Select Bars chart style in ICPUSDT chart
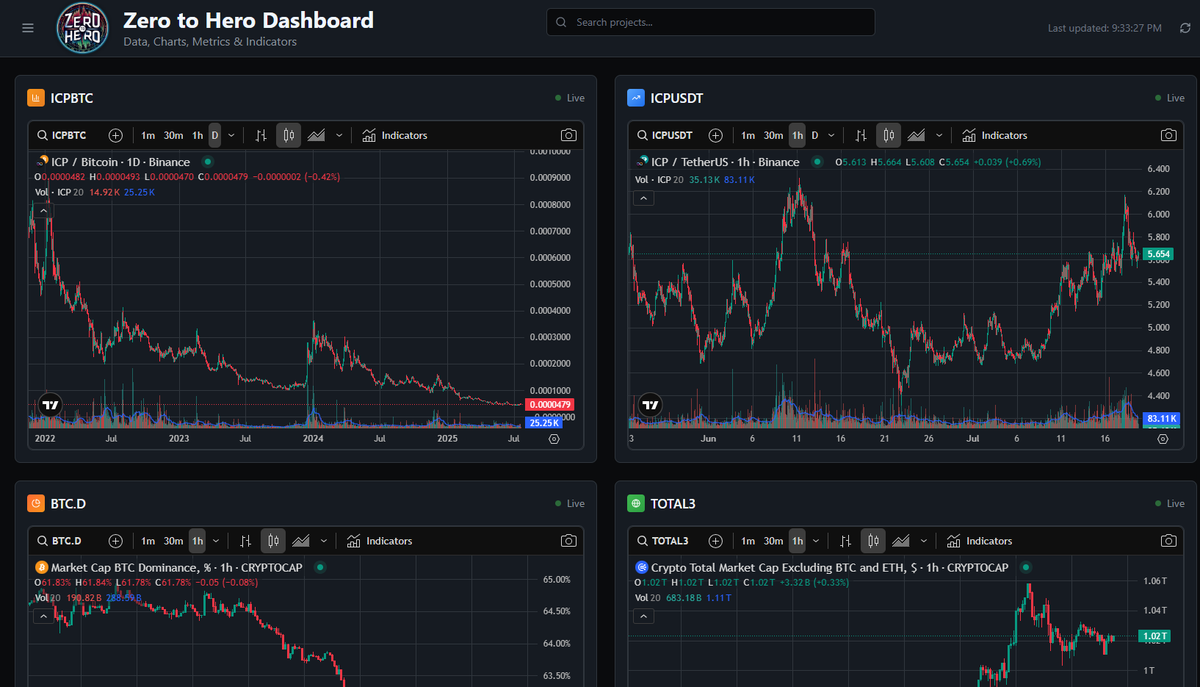This screenshot has width=1200, height=687. click(x=861, y=135)
